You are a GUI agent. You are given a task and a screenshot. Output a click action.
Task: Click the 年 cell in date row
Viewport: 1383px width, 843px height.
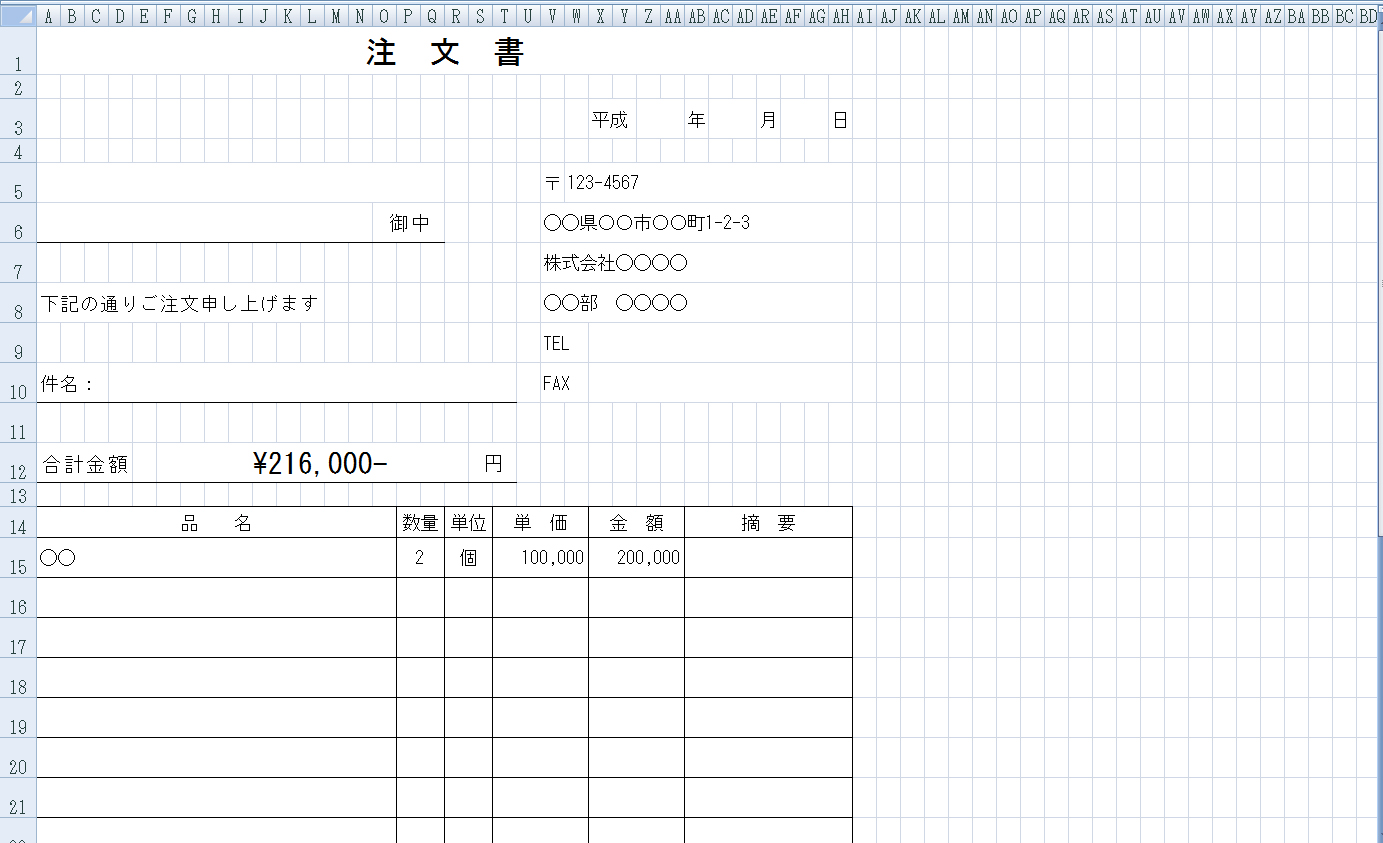click(697, 119)
